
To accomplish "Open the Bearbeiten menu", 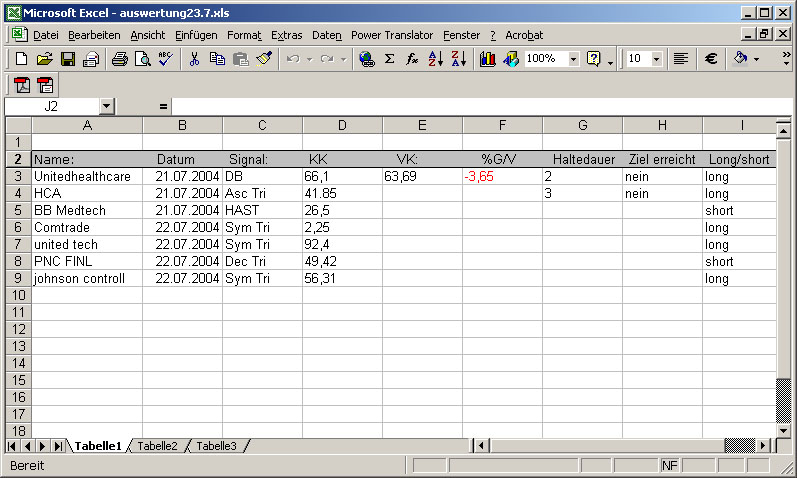I will click(94, 35).
